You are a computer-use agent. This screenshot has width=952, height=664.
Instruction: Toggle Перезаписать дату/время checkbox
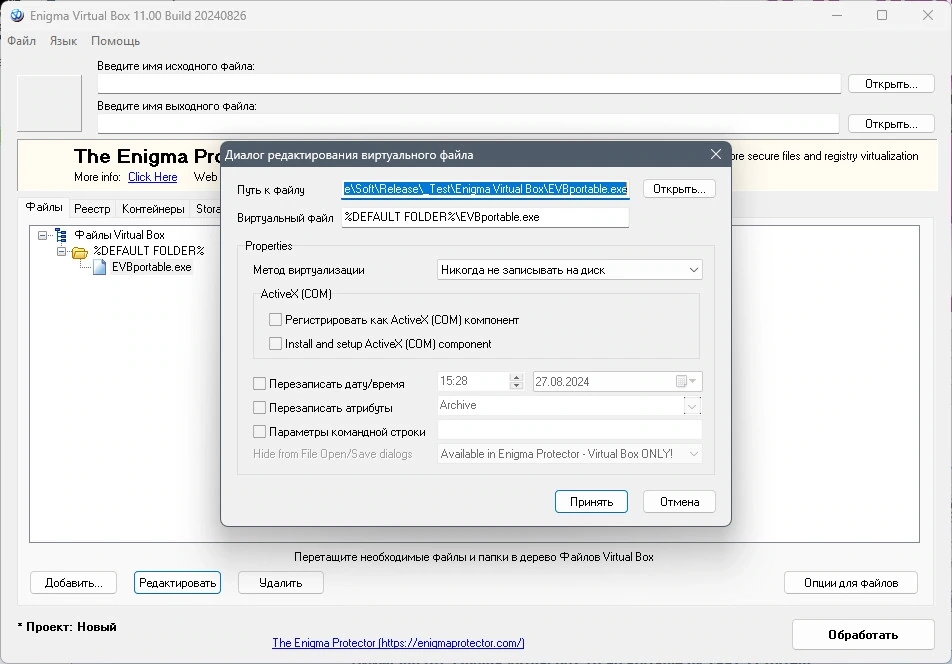259,384
